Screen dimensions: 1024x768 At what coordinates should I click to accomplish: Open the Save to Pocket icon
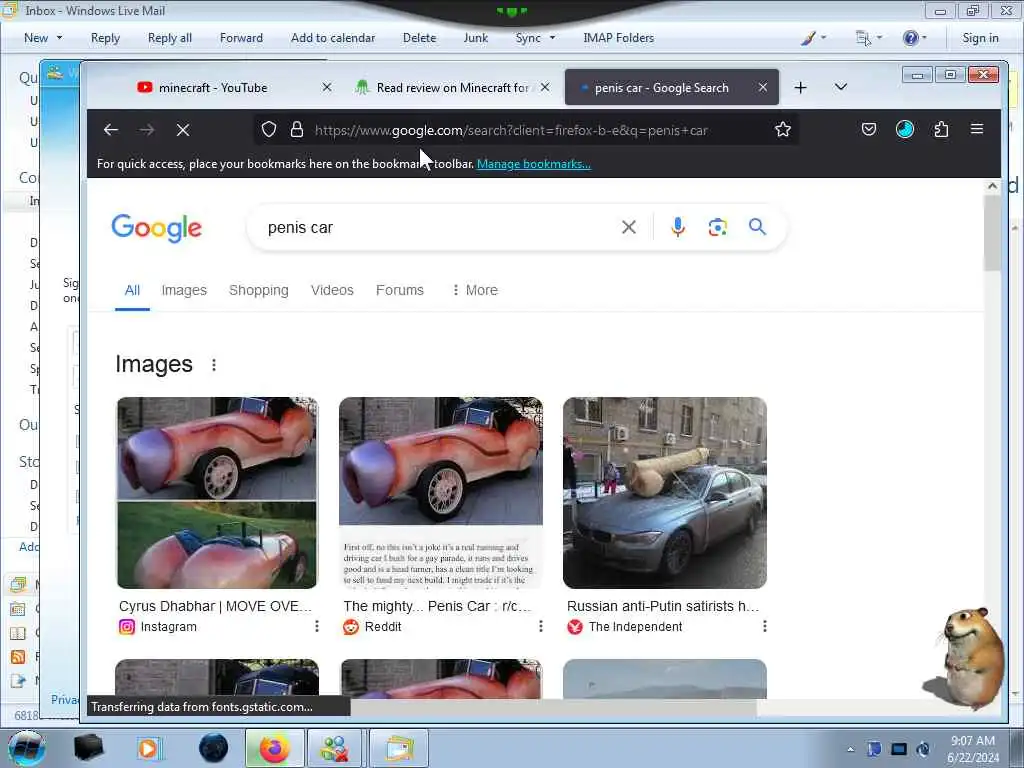click(x=869, y=129)
